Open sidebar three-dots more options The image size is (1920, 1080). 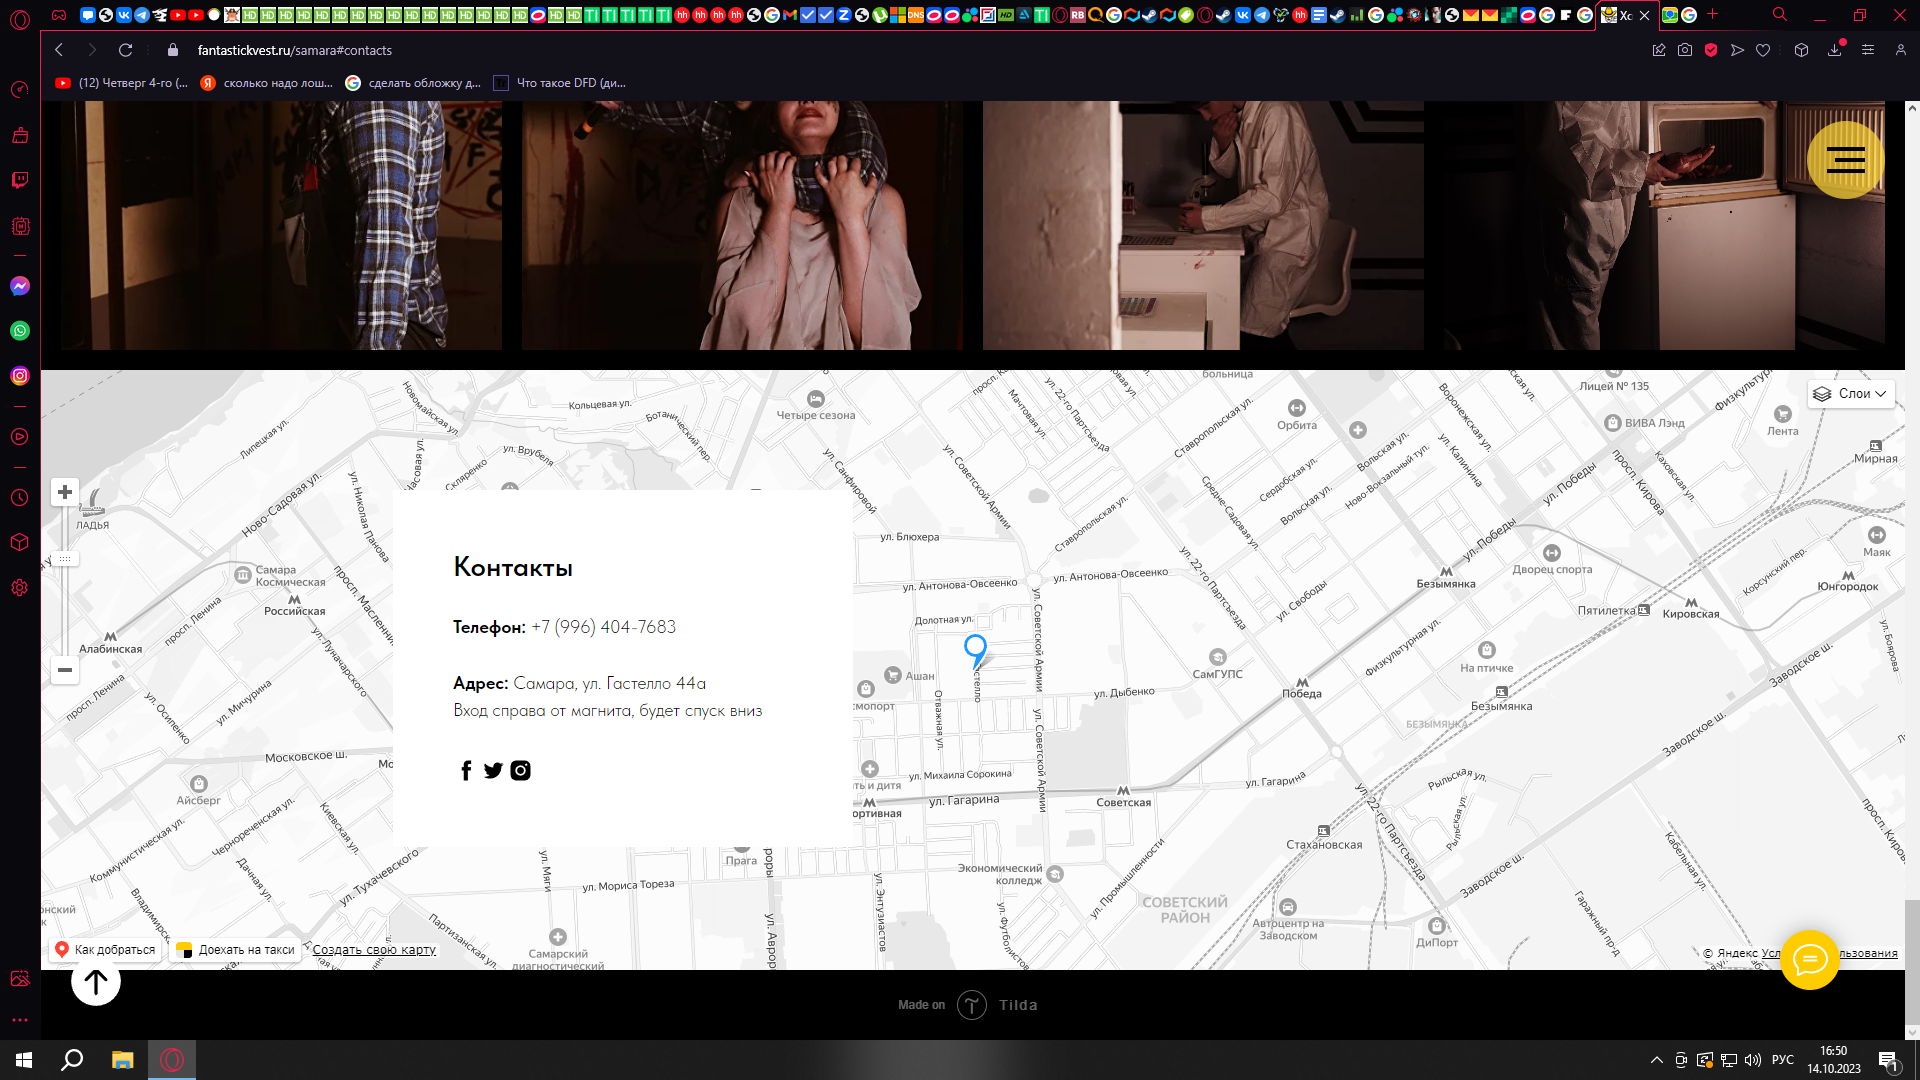[20, 1020]
